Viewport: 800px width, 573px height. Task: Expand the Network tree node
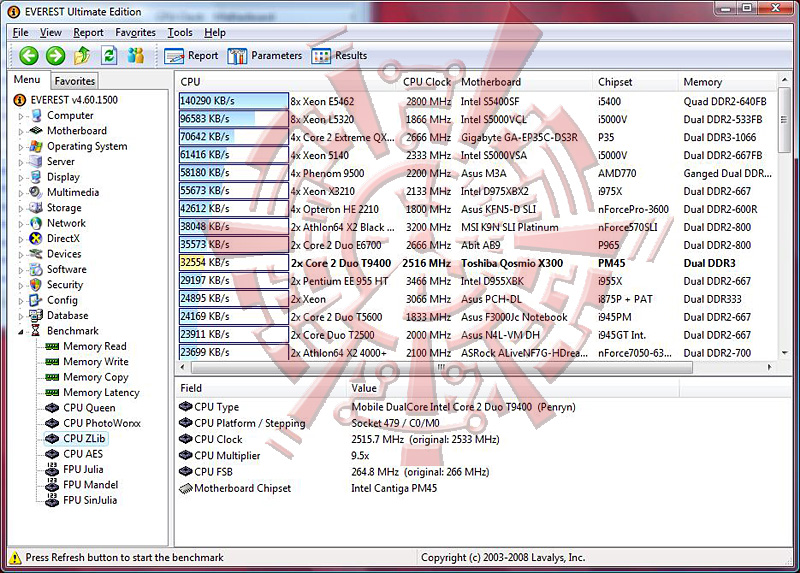[x=20, y=223]
